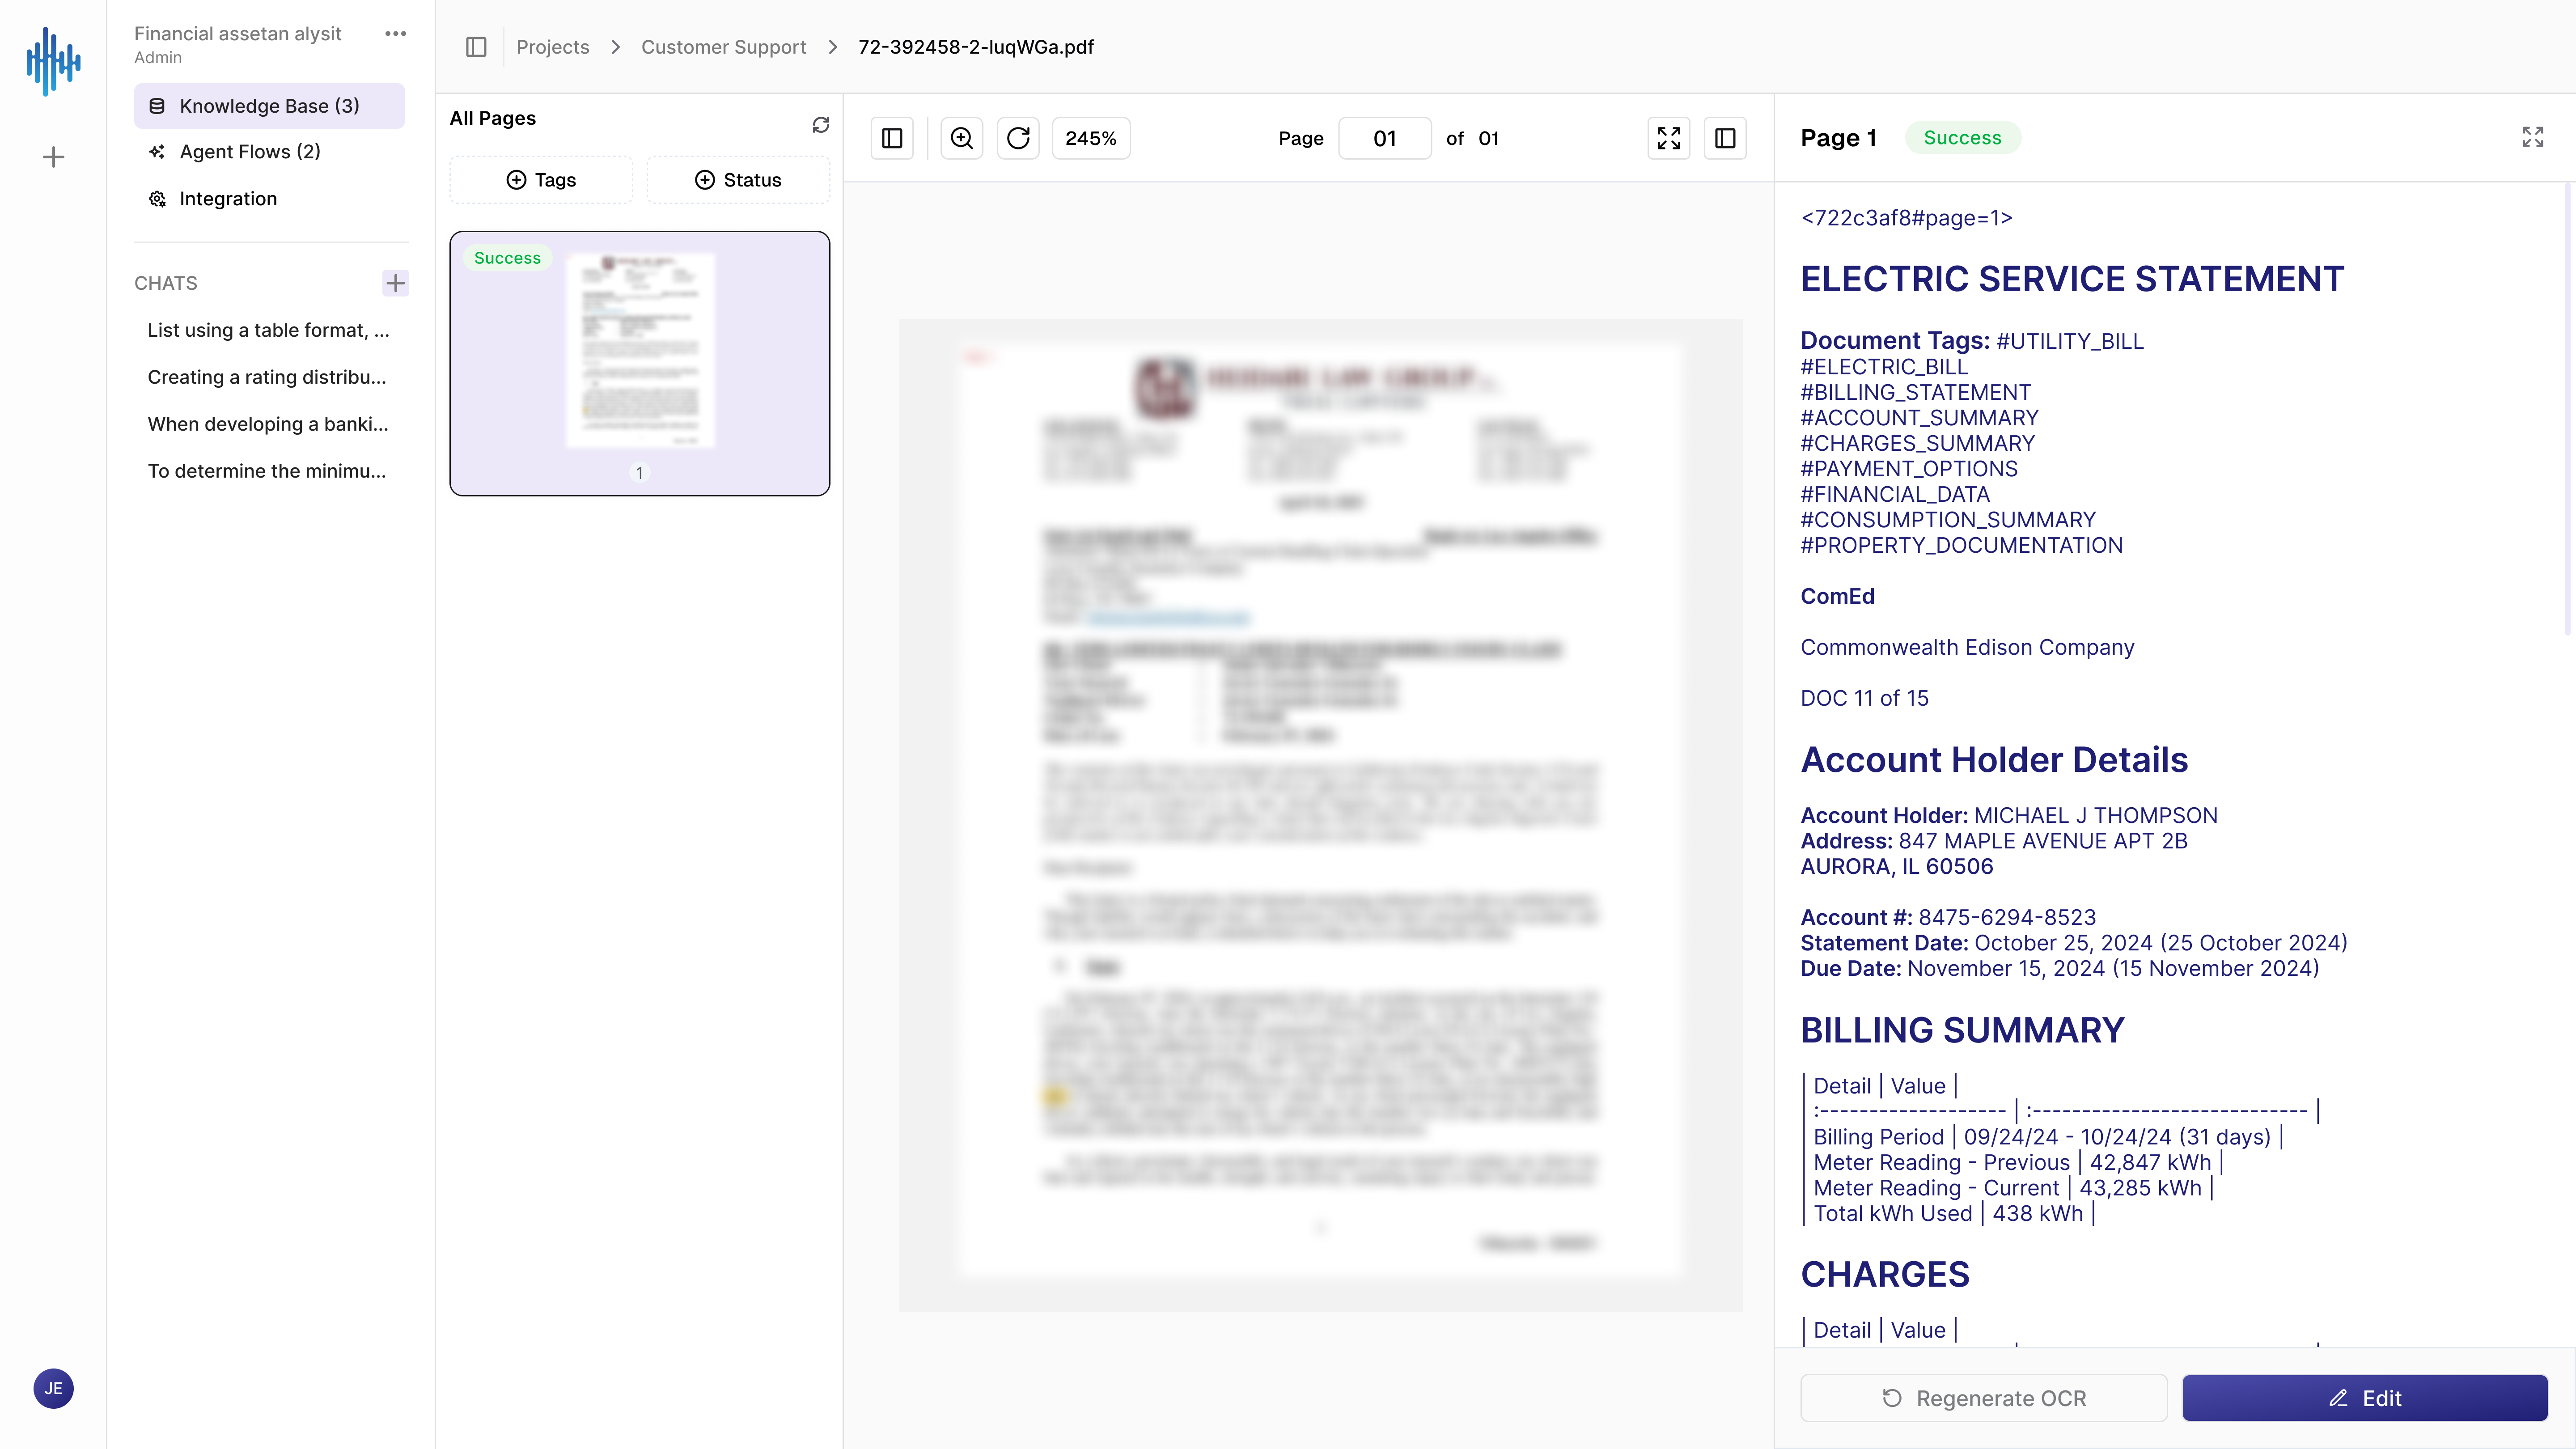Click the Account Holder Details heading
The image size is (2576, 1449).
pyautogui.click(x=1994, y=760)
